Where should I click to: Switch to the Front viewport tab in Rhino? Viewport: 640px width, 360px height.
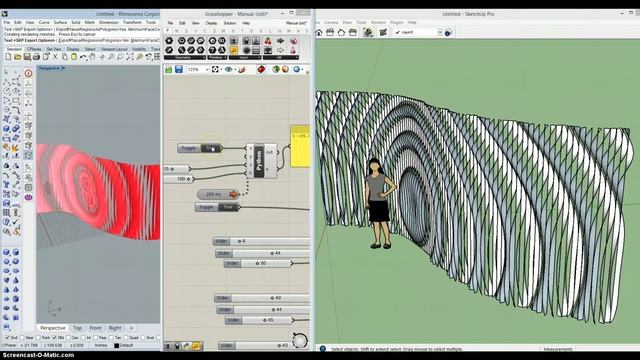[x=96, y=328]
